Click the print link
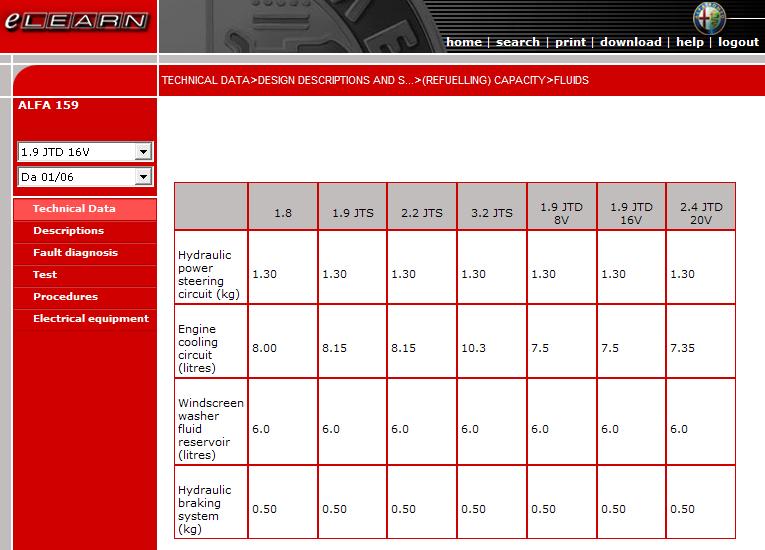 [570, 42]
